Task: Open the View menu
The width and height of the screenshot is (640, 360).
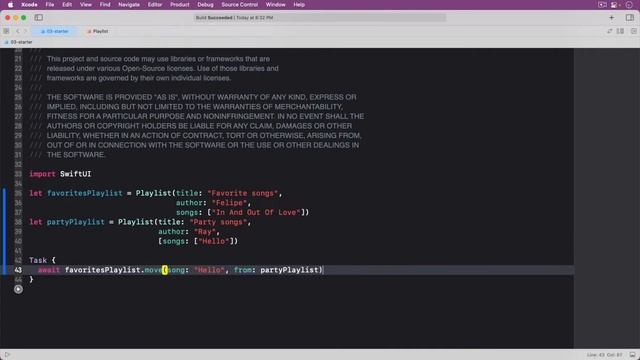Action: (86, 4)
